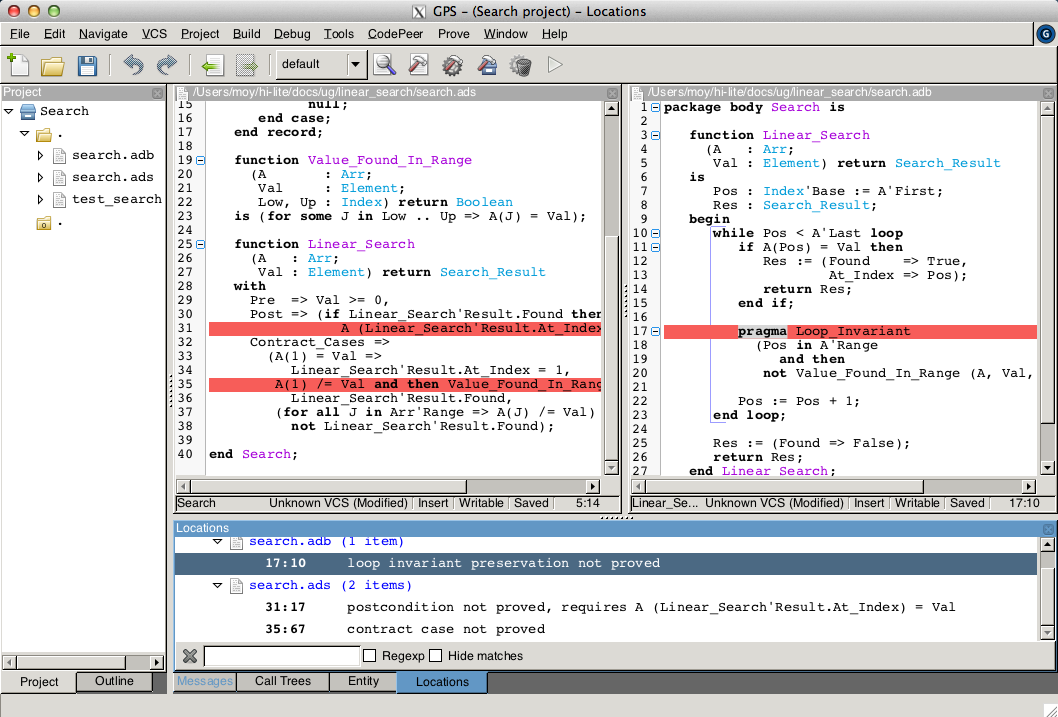The width and height of the screenshot is (1058, 717).
Task: Close the search.ads editor pane
Action: 612,93
